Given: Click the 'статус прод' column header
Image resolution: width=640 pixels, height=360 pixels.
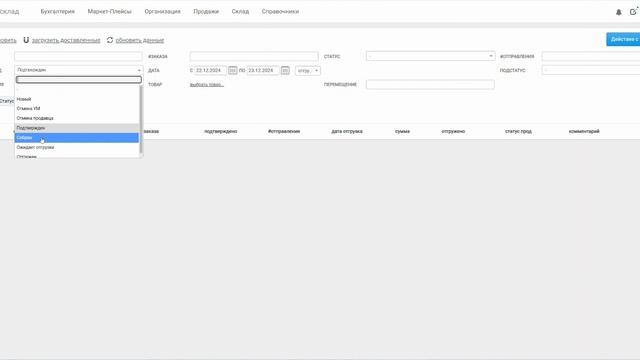Looking at the screenshot, I should click(518, 131).
